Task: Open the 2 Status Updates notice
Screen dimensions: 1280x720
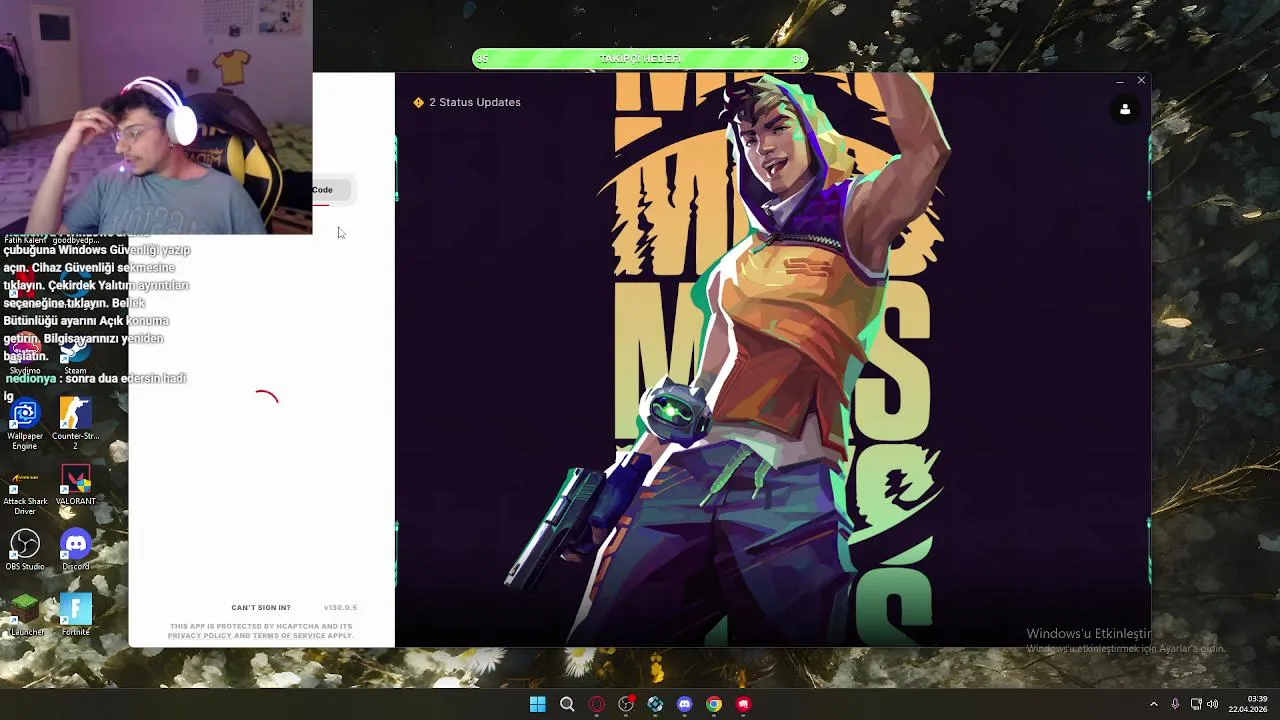Action: click(x=467, y=102)
